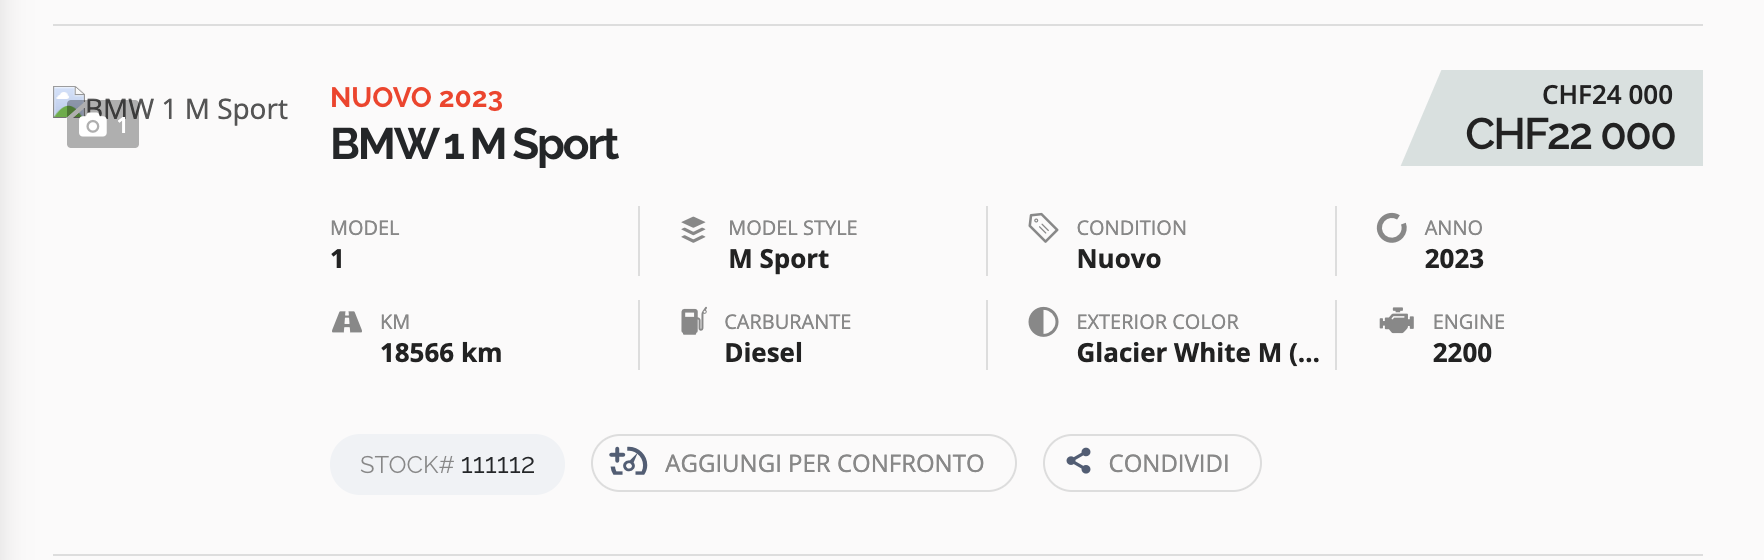Screen dimensions: 1764x560
Task: Share listing with the Condividi button
Action: (1152, 463)
